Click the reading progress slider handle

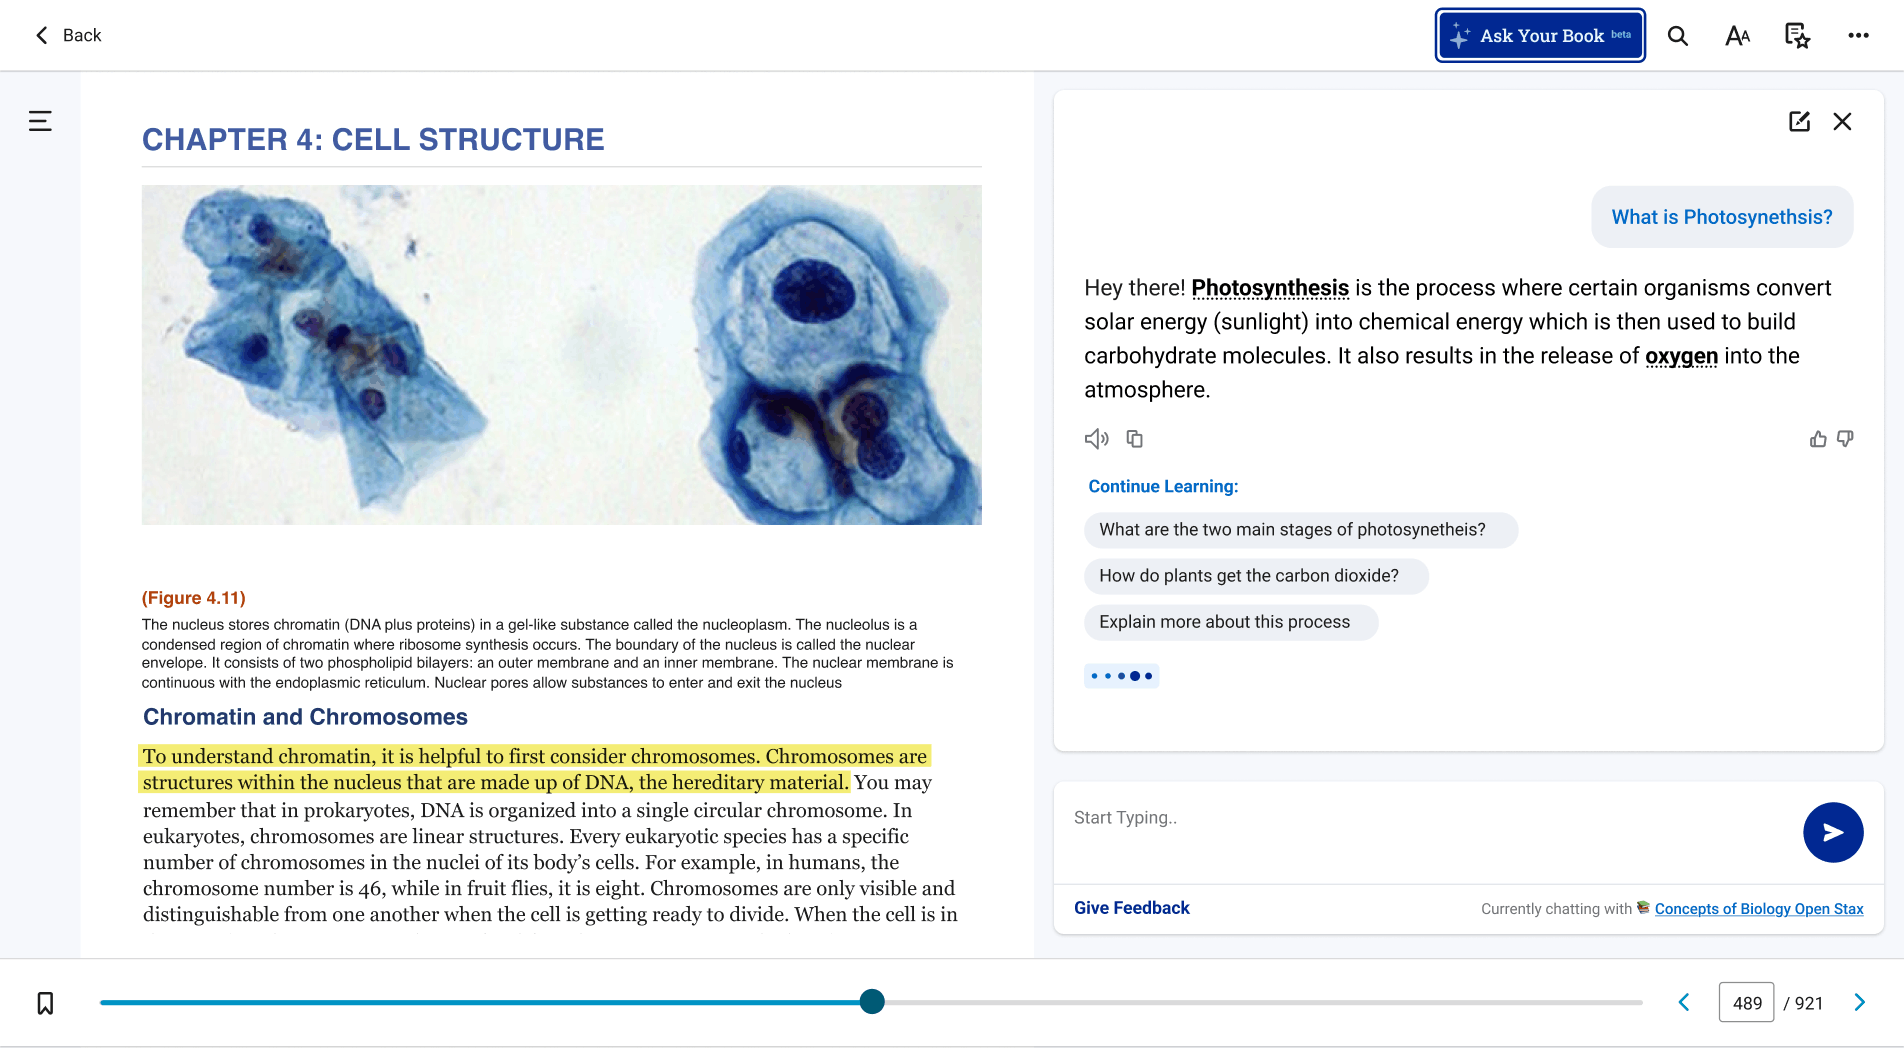coord(872,1002)
